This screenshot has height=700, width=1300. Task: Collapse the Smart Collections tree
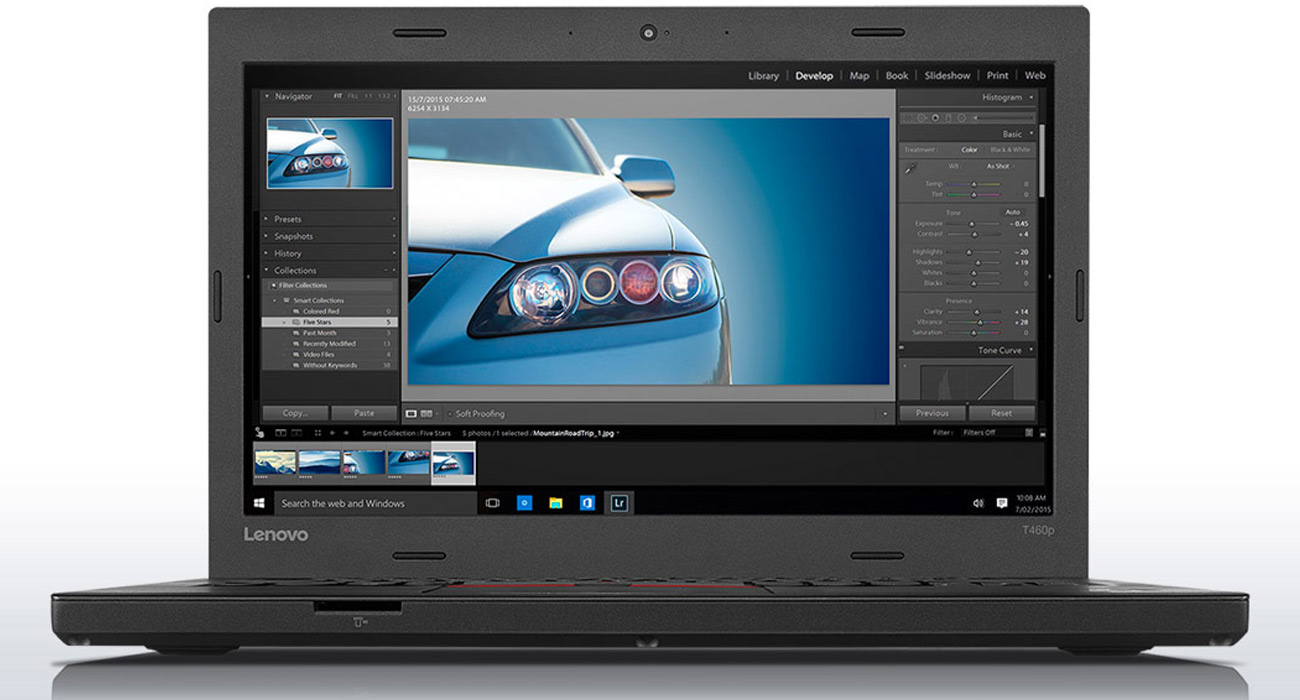click(x=275, y=300)
